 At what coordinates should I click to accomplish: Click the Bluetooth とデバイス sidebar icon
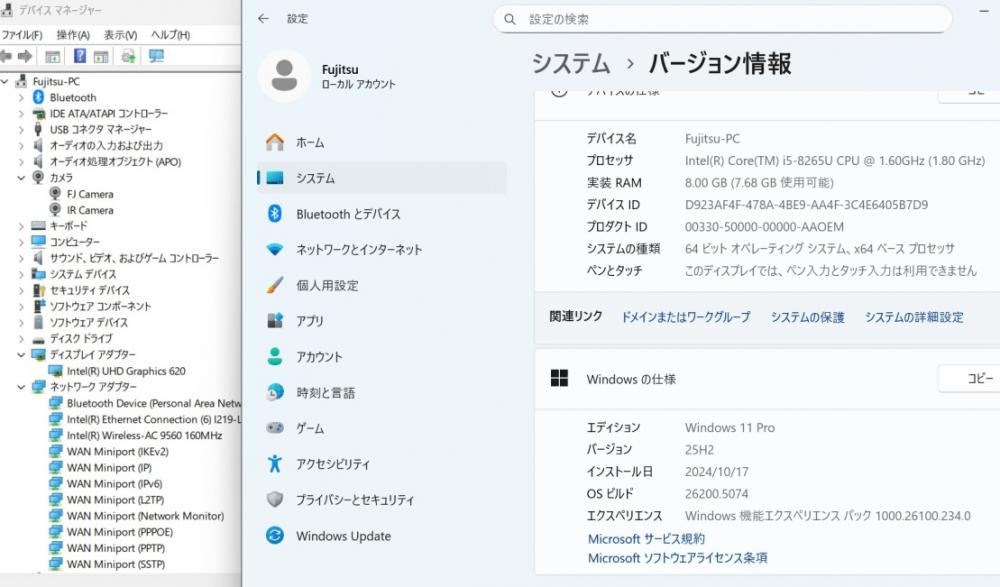point(275,214)
